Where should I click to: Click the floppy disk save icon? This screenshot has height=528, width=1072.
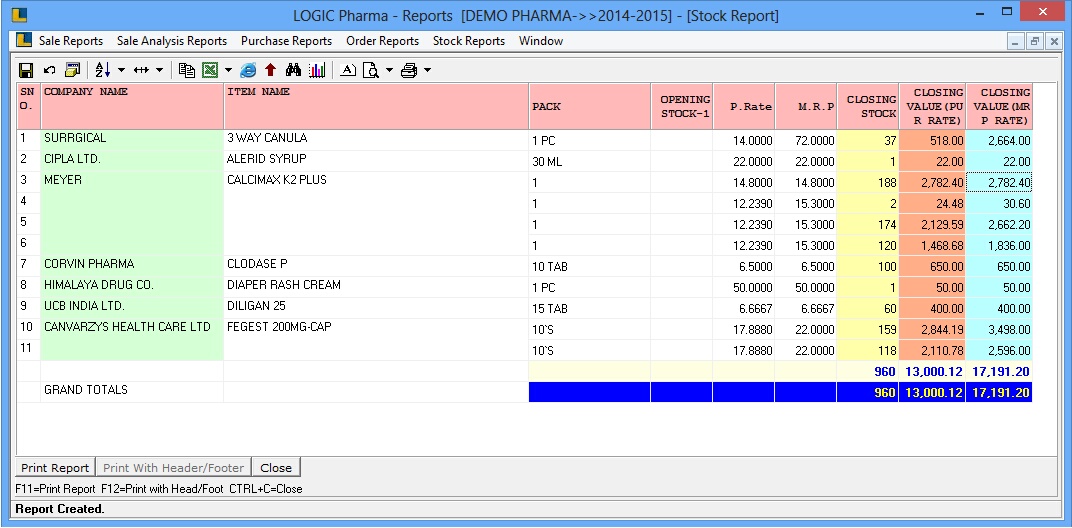pos(26,70)
